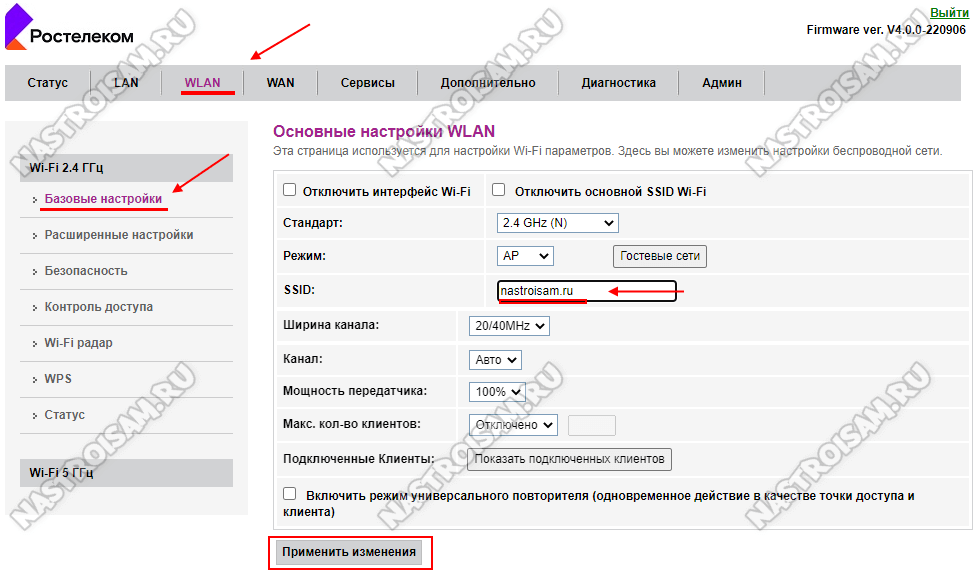Open the WPS sidebar item
Viewport: 976px width, 572px height.
[58, 378]
